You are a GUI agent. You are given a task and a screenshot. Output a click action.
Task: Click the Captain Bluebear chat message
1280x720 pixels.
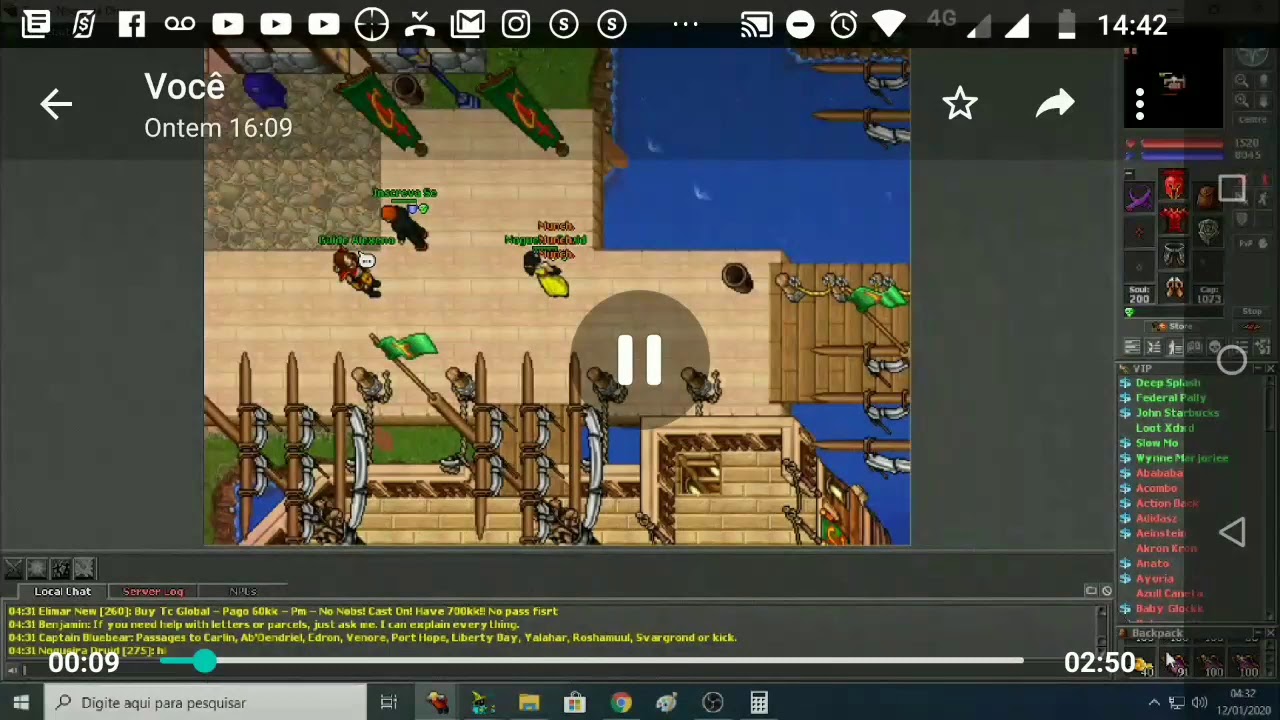click(372, 637)
